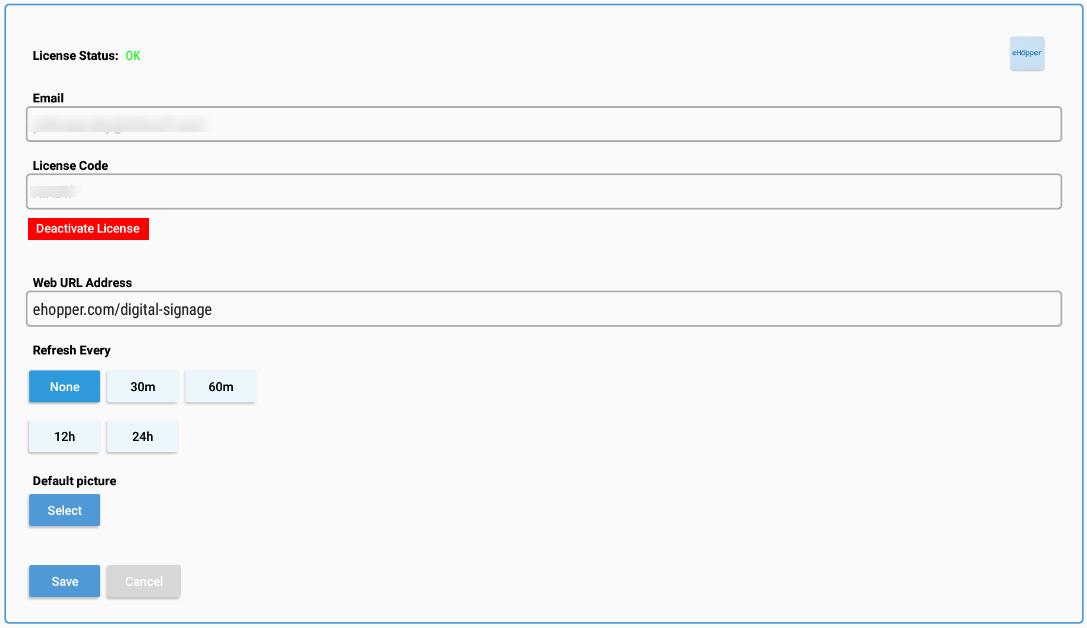Viewport: 1087px width, 628px height.
Task: Focus the Email input field
Action: point(544,124)
